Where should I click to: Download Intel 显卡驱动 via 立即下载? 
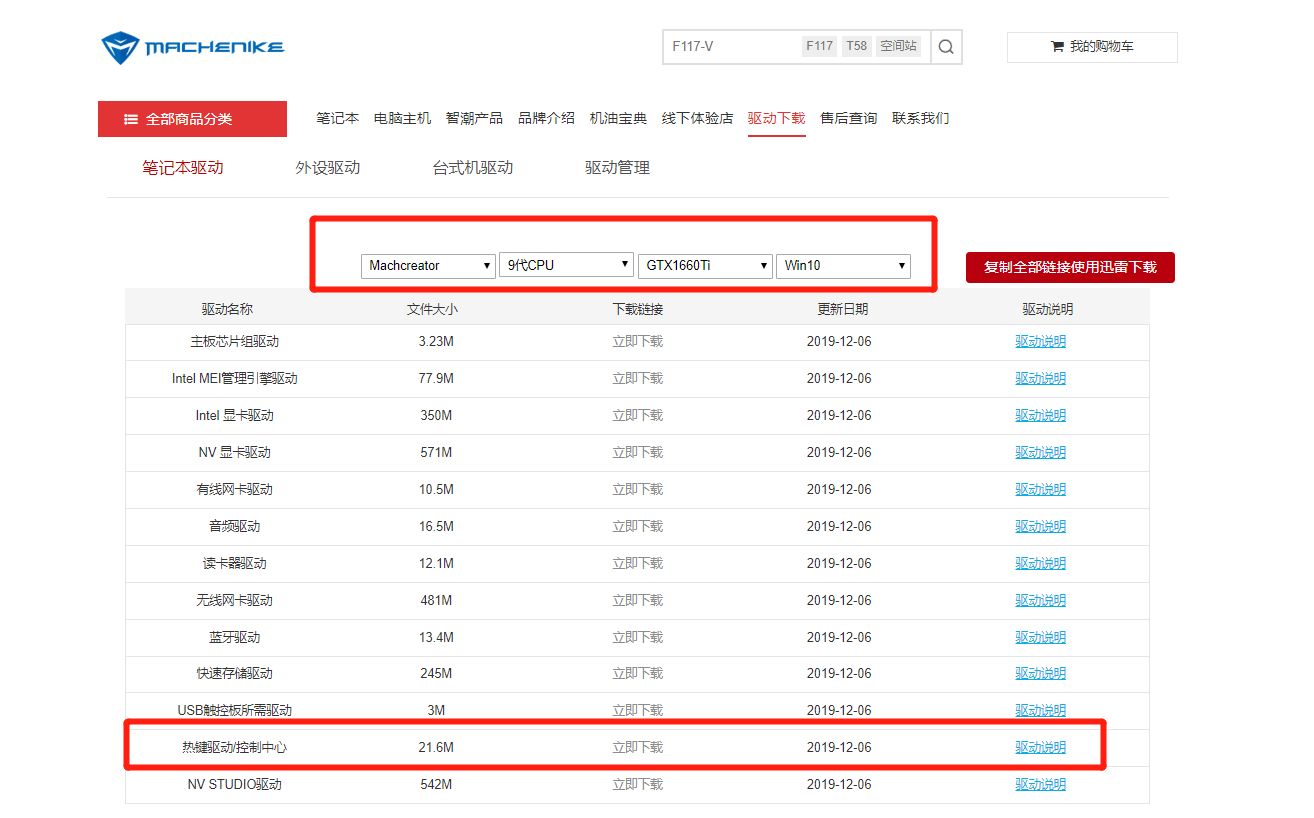tap(638, 415)
